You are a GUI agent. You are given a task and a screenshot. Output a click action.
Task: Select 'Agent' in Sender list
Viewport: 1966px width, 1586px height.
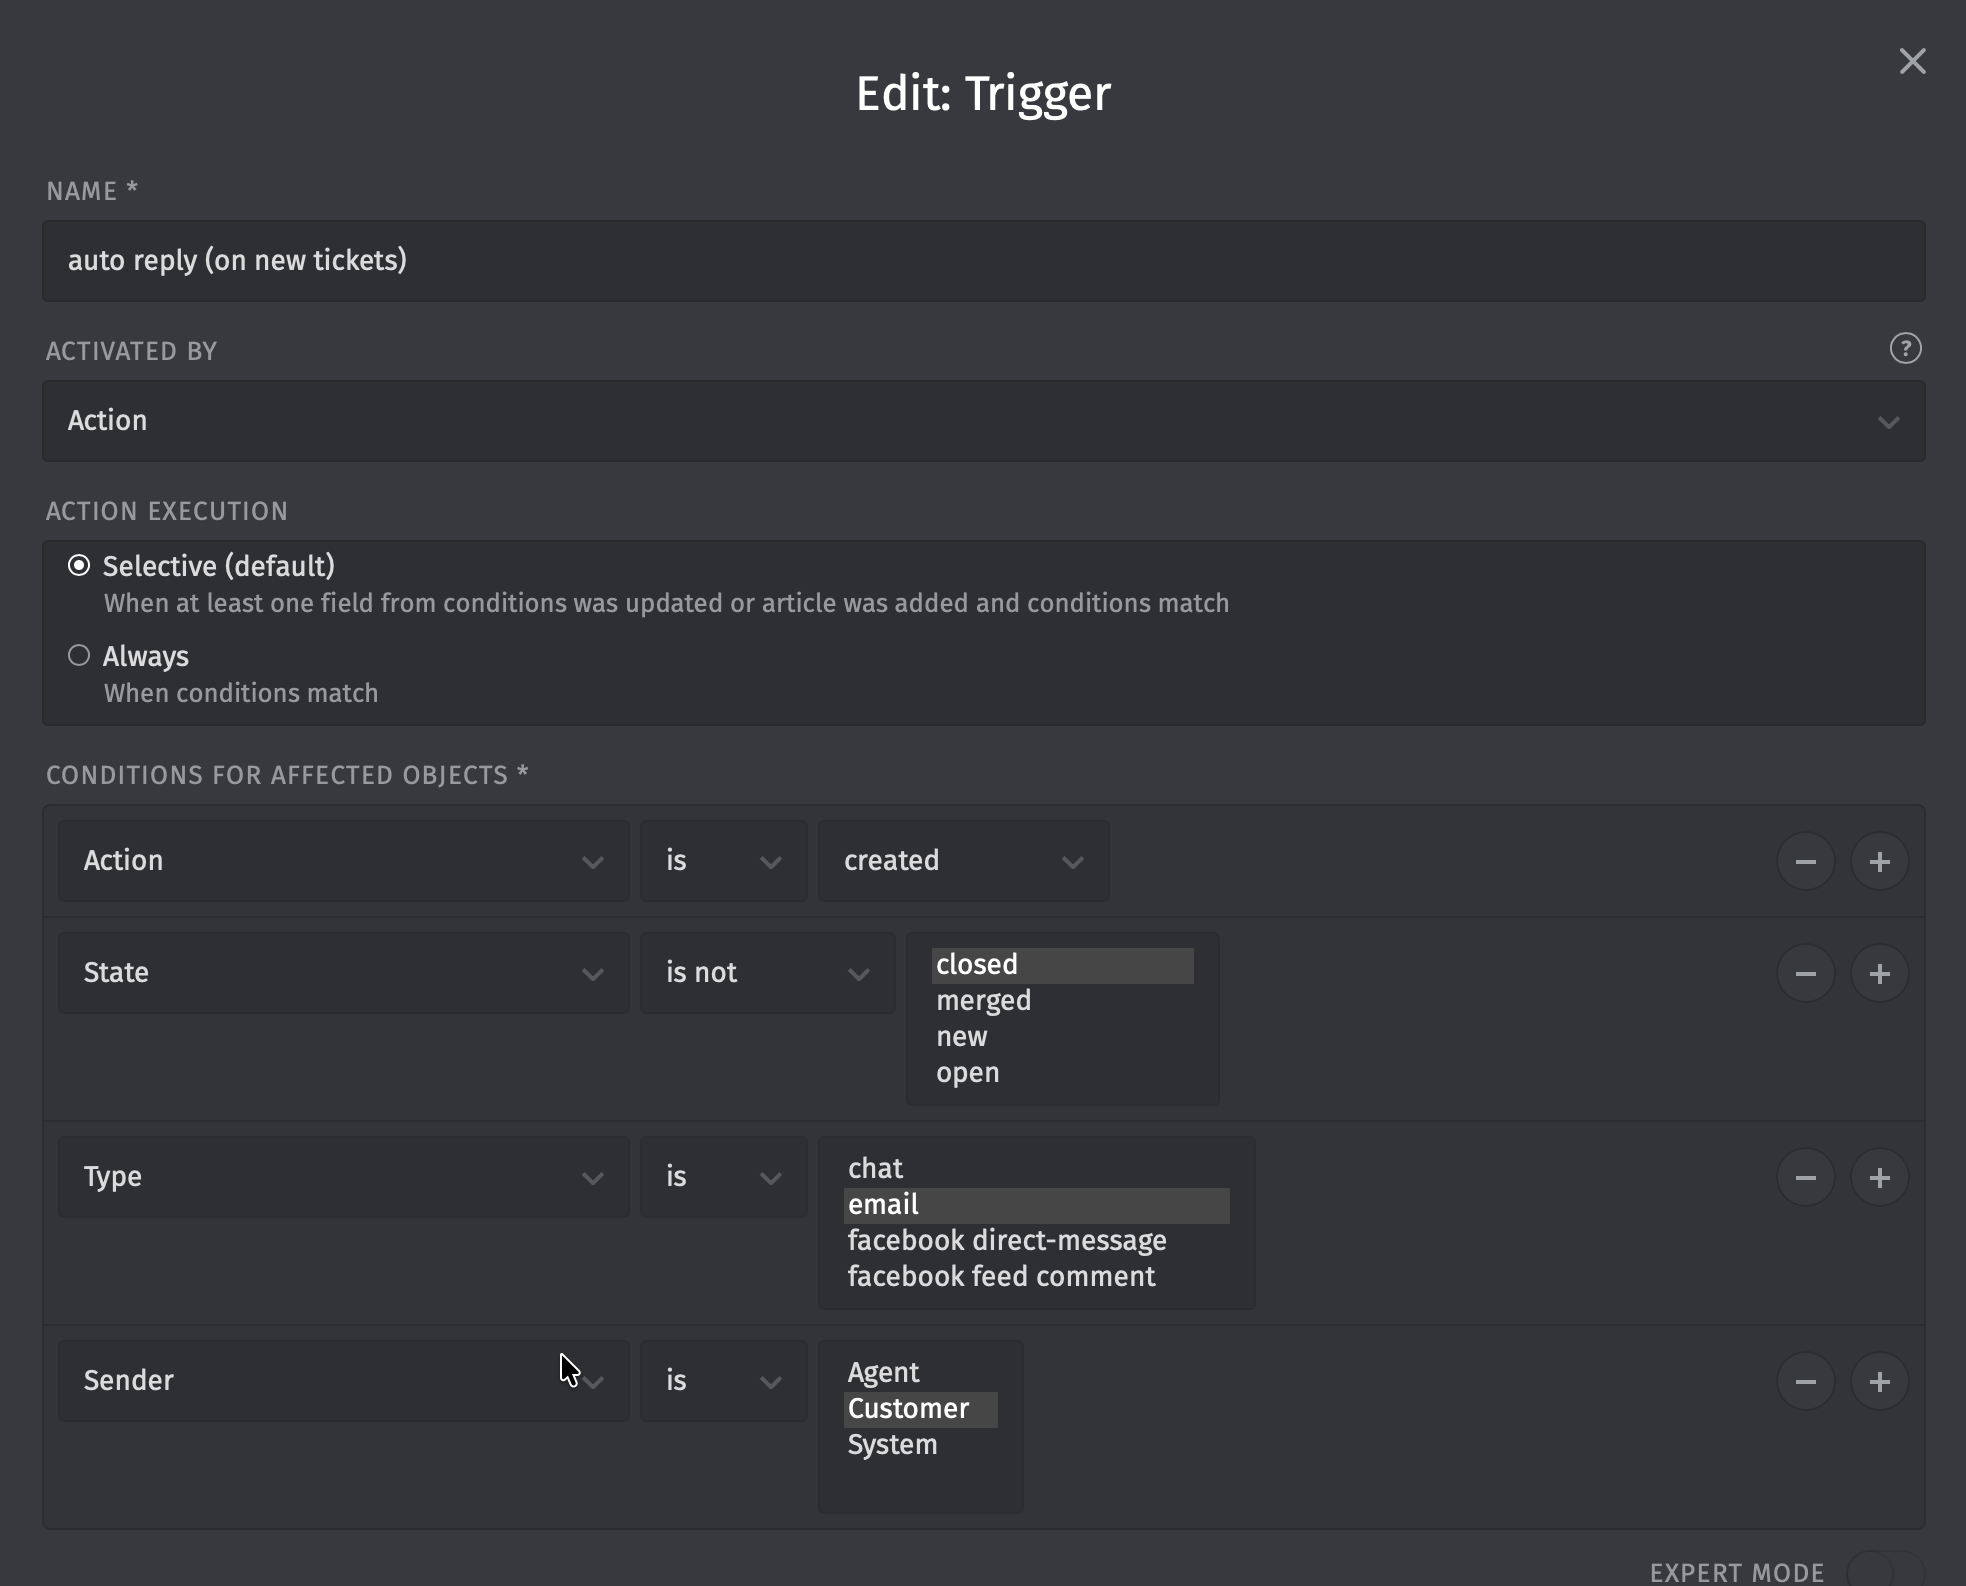click(883, 1373)
